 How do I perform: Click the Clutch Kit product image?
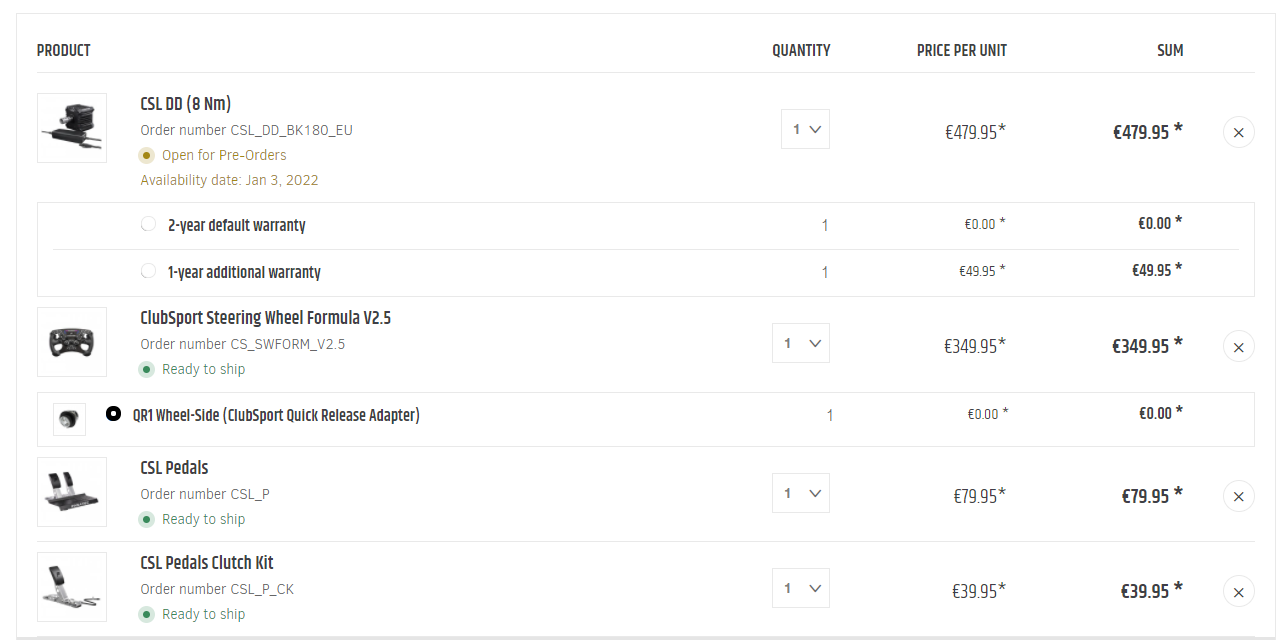click(72, 587)
